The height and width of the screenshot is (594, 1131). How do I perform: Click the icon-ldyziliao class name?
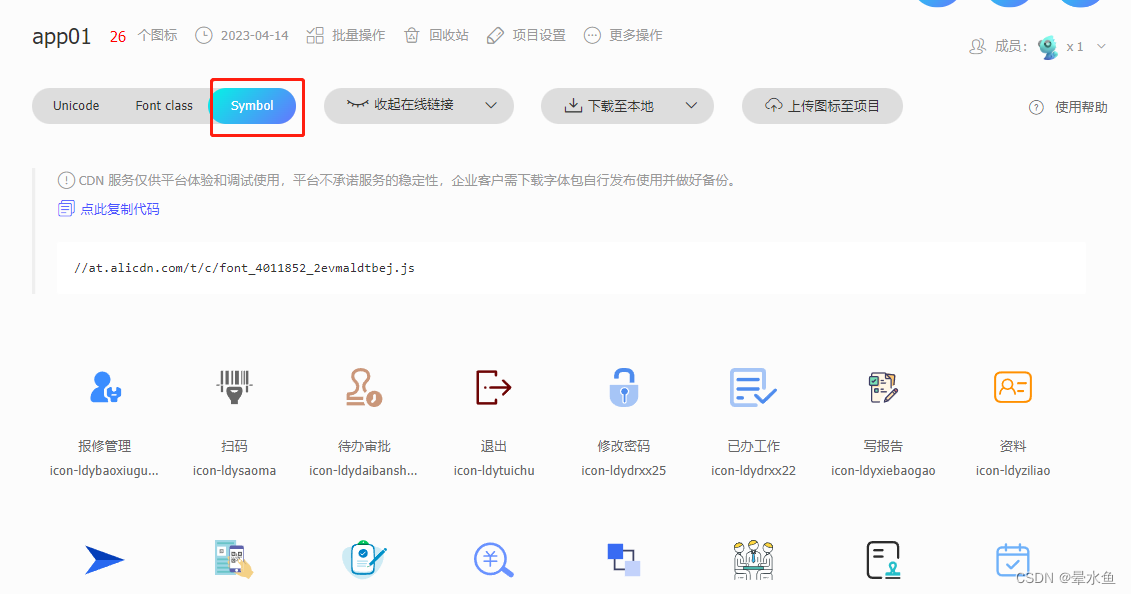pos(1013,471)
